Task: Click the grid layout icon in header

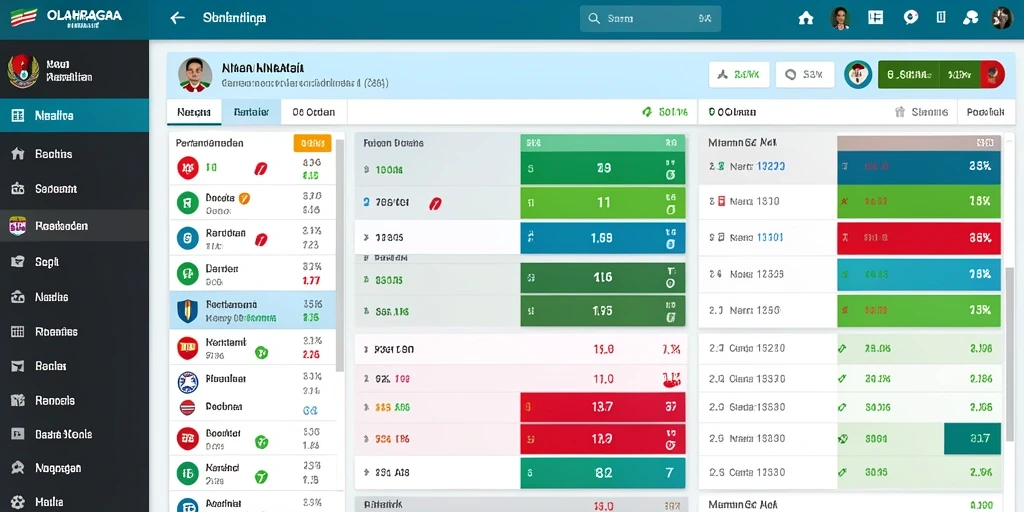Action: click(x=875, y=18)
